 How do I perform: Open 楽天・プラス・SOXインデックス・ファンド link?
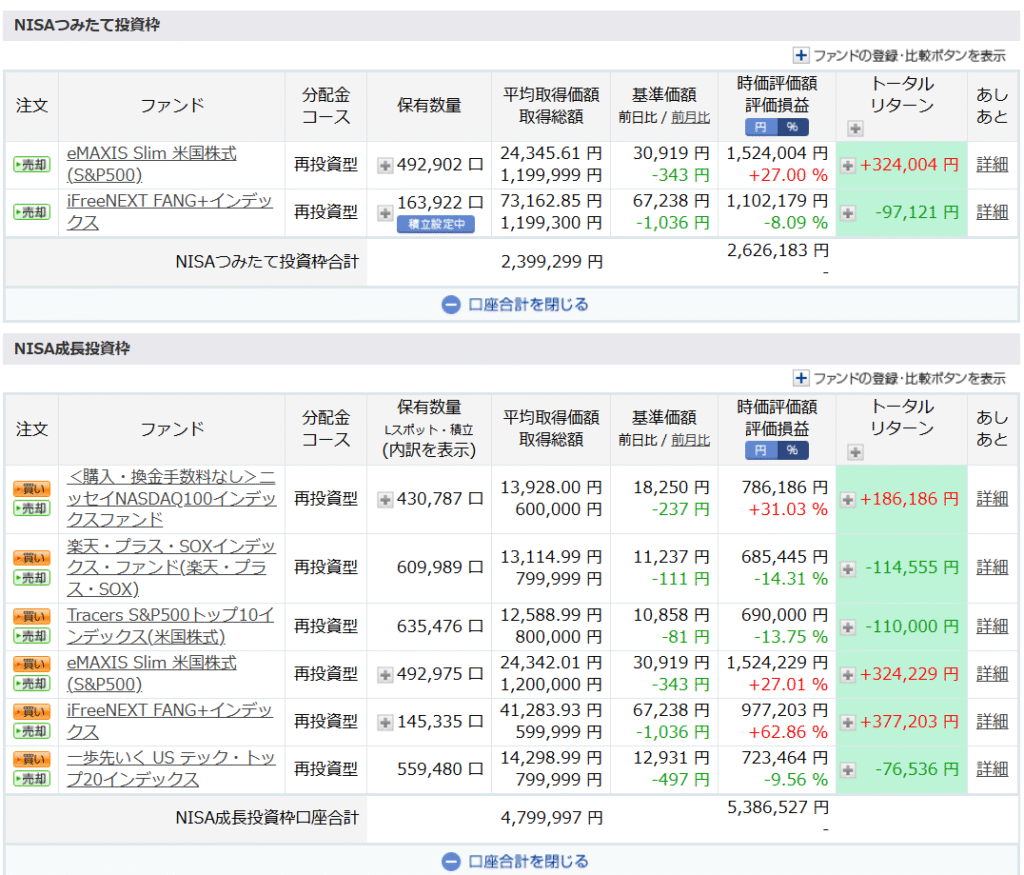pyautogui.click(x=171, y=567)
